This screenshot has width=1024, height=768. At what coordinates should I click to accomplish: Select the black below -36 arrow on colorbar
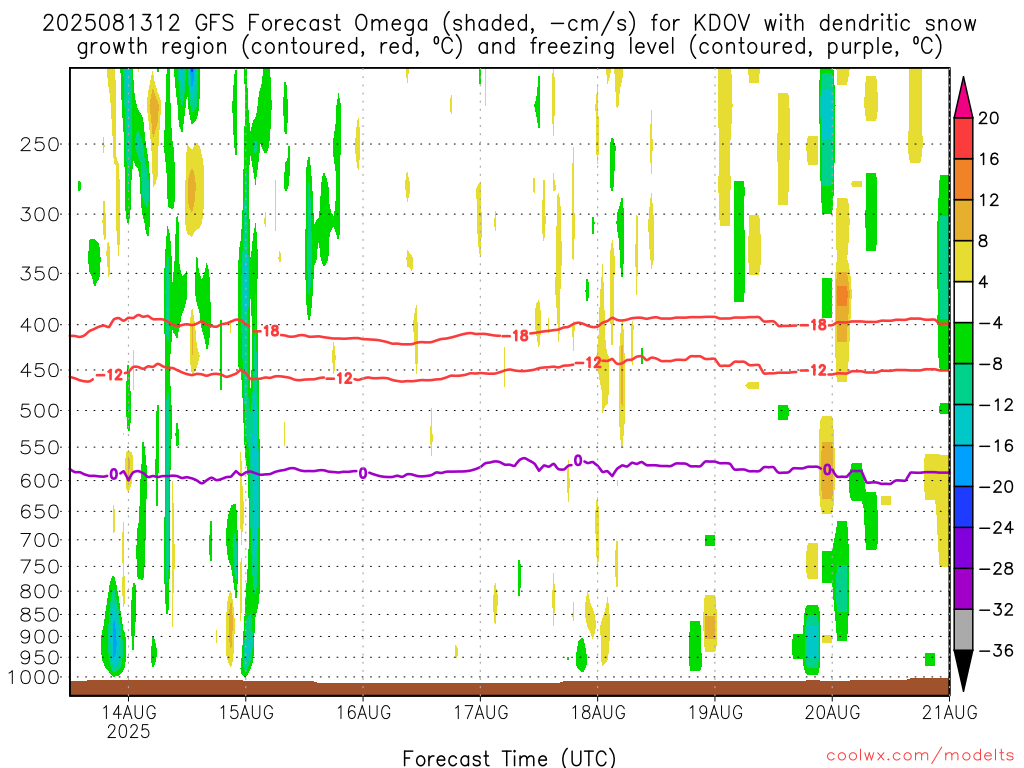[963, 671]
